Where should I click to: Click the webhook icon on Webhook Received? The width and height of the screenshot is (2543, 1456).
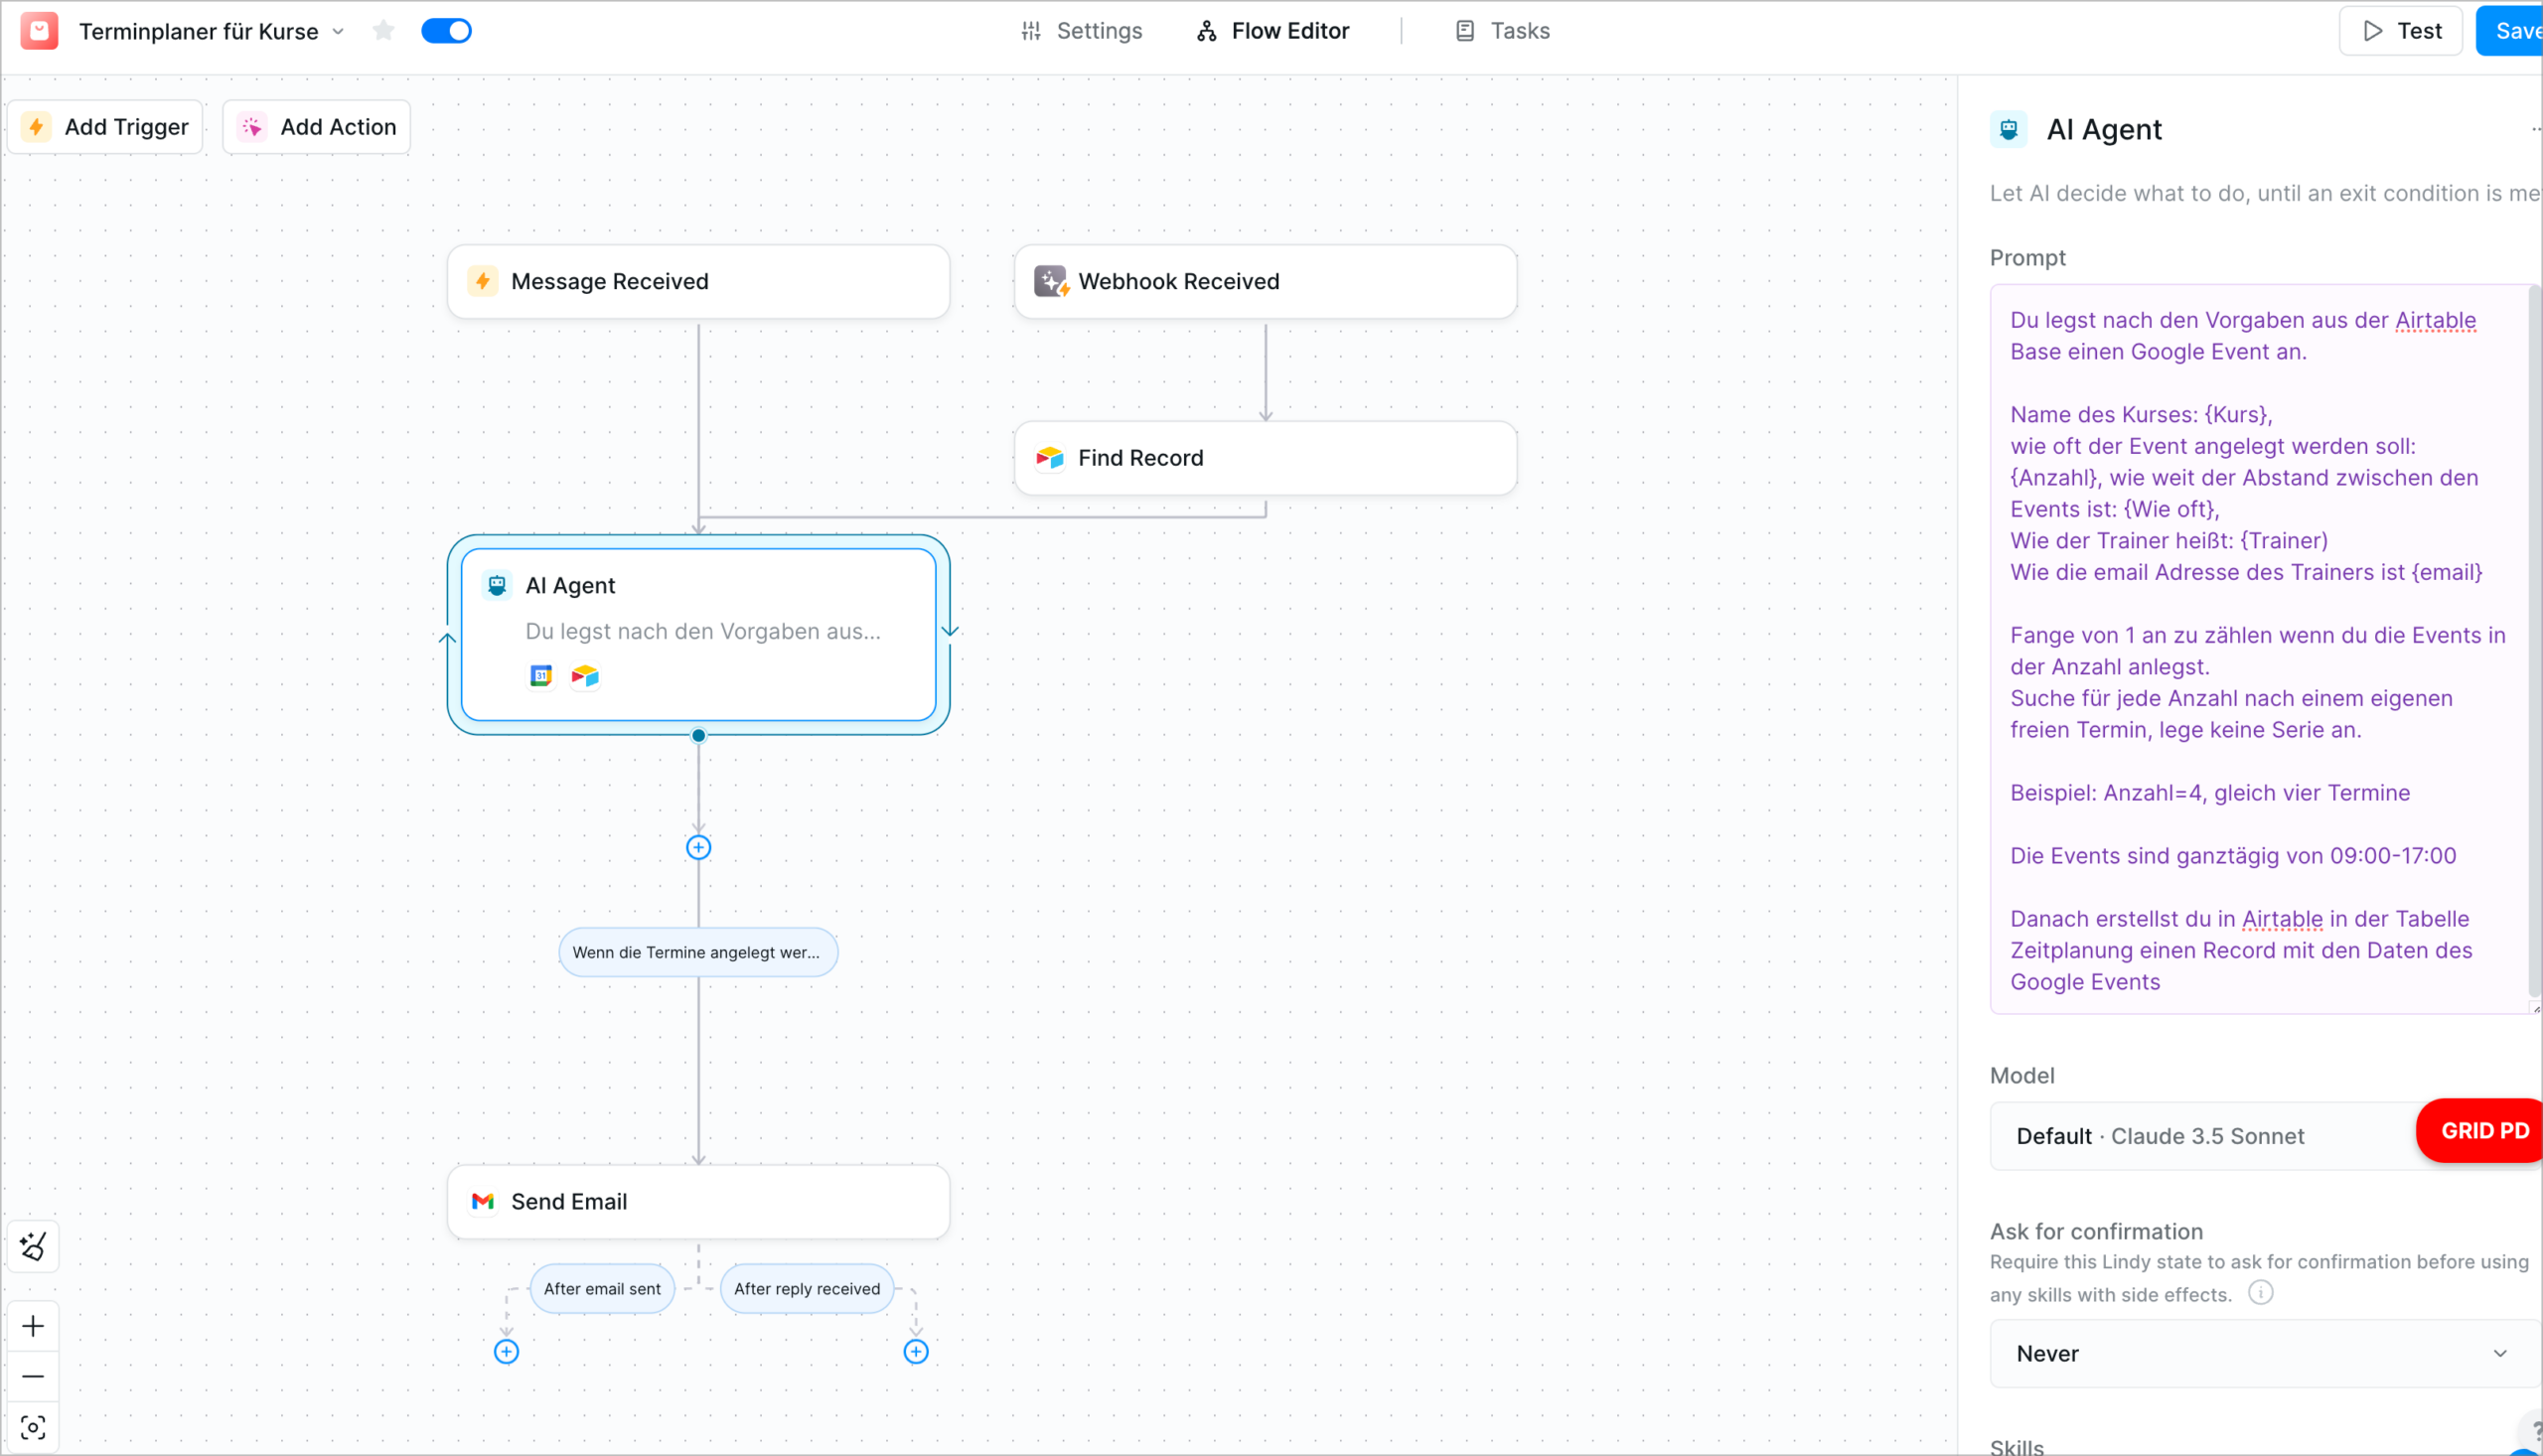click(1050, 282)
